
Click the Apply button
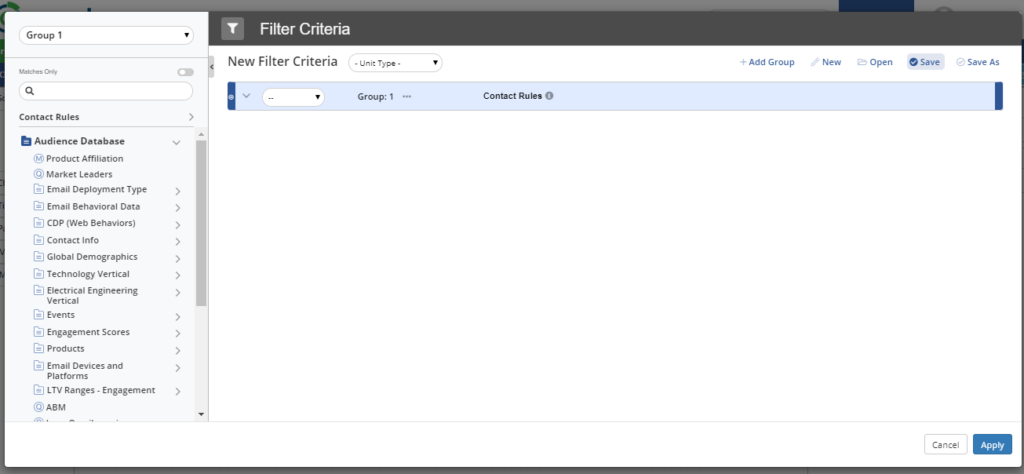point(991,444)
